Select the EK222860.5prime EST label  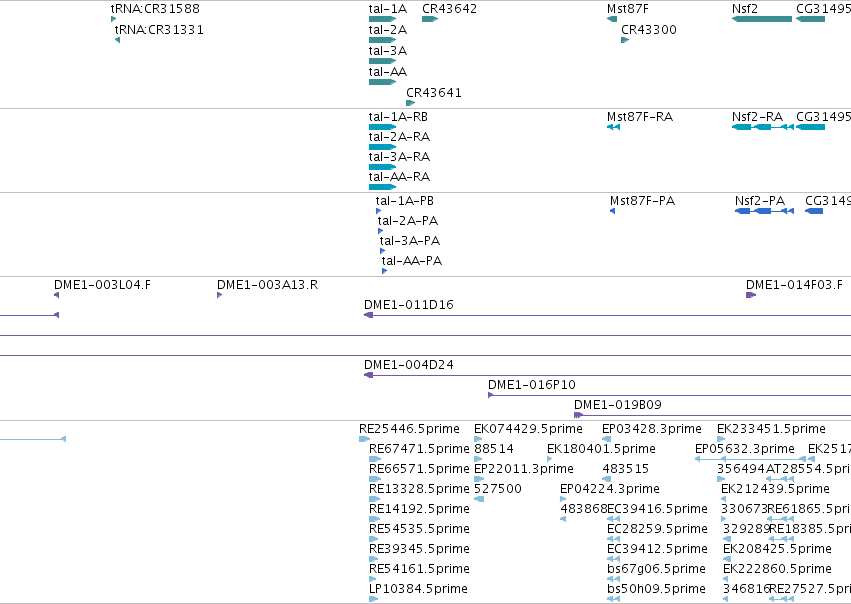(777, 569)
